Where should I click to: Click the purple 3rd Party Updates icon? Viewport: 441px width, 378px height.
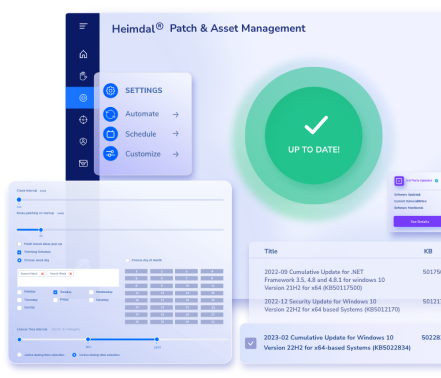pos(399,181)
